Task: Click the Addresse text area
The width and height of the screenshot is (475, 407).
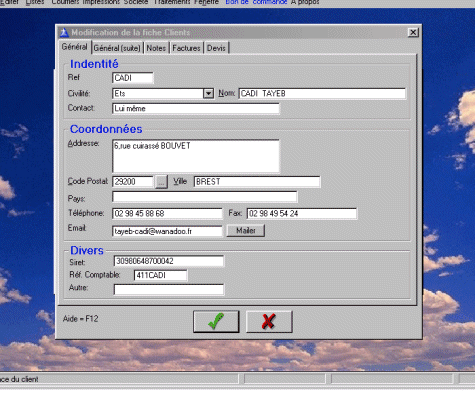Action: (196, 156)
